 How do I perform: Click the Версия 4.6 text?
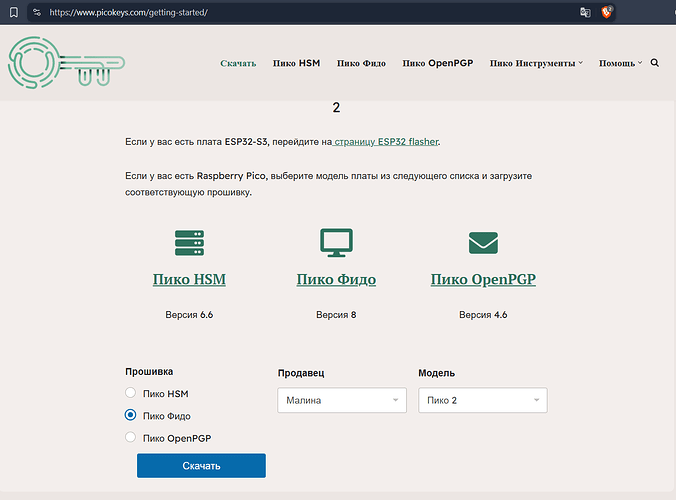[483, 315]
